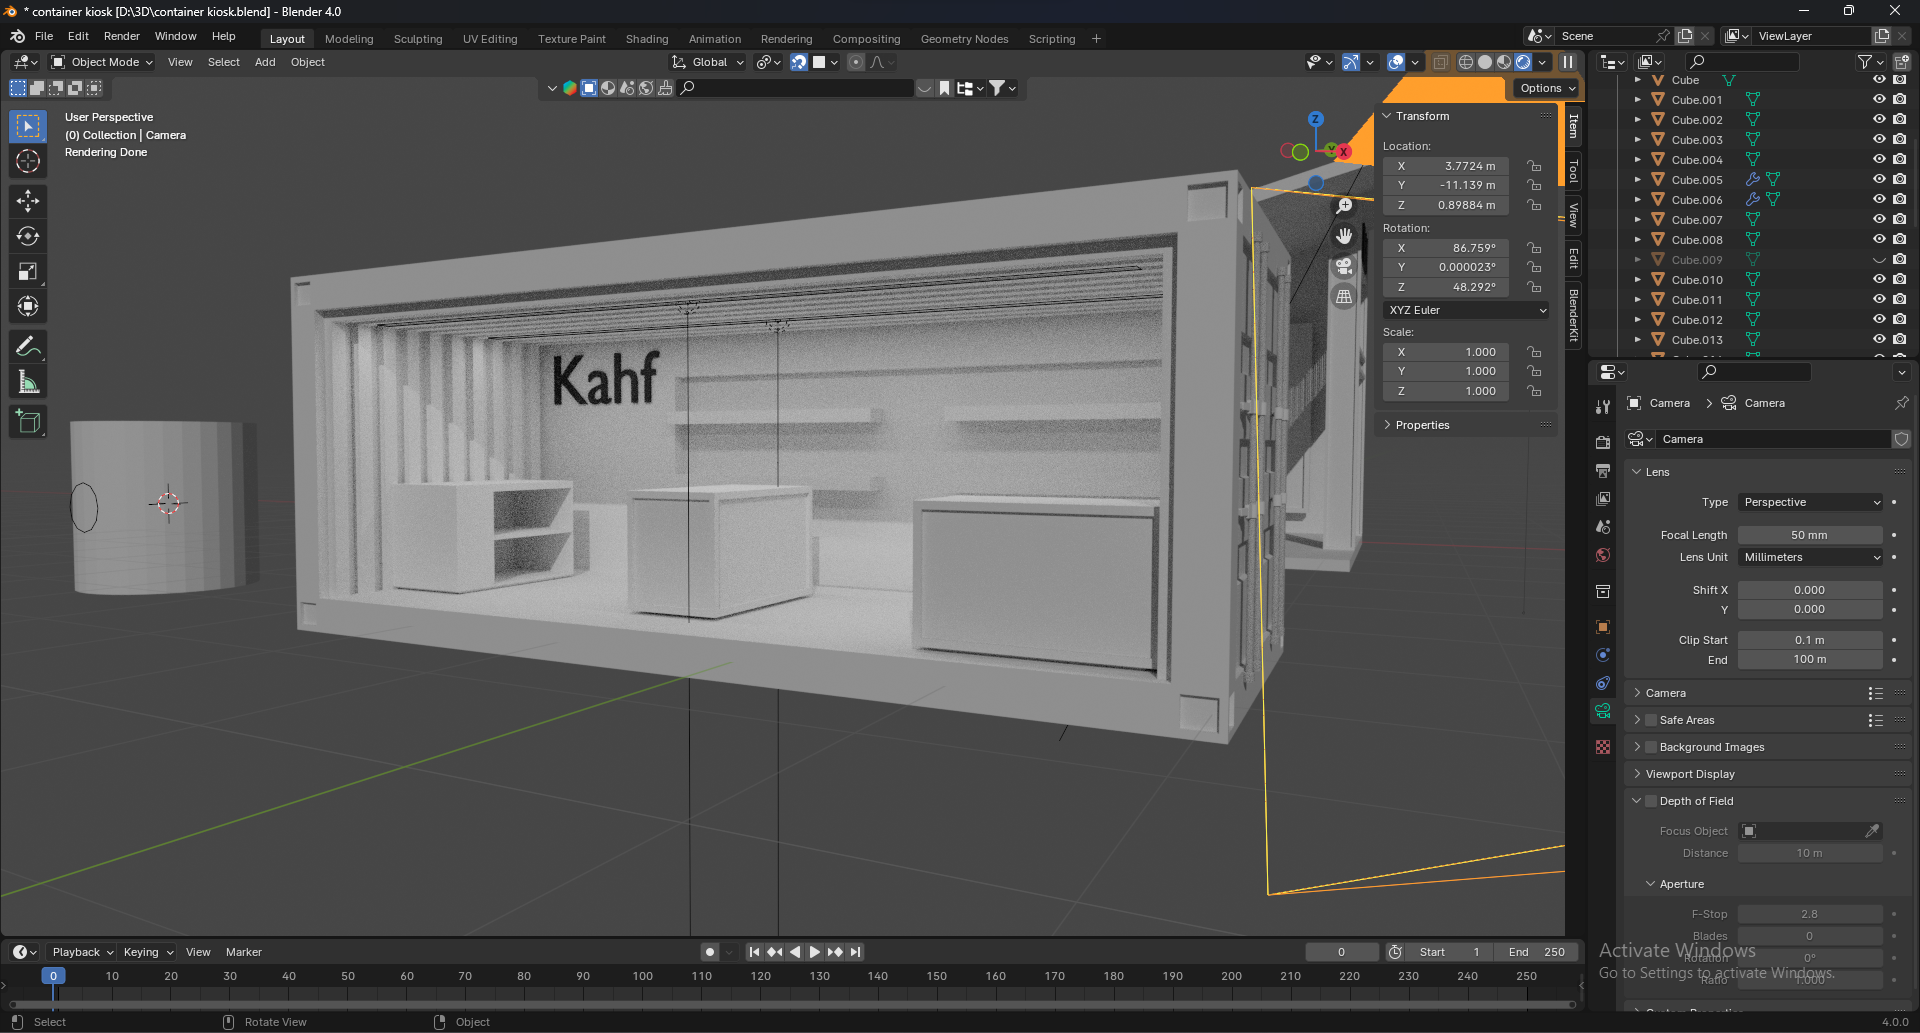Enable the Safe Areas checkbox
1920x1033 pixels.
pos(1651,720)
